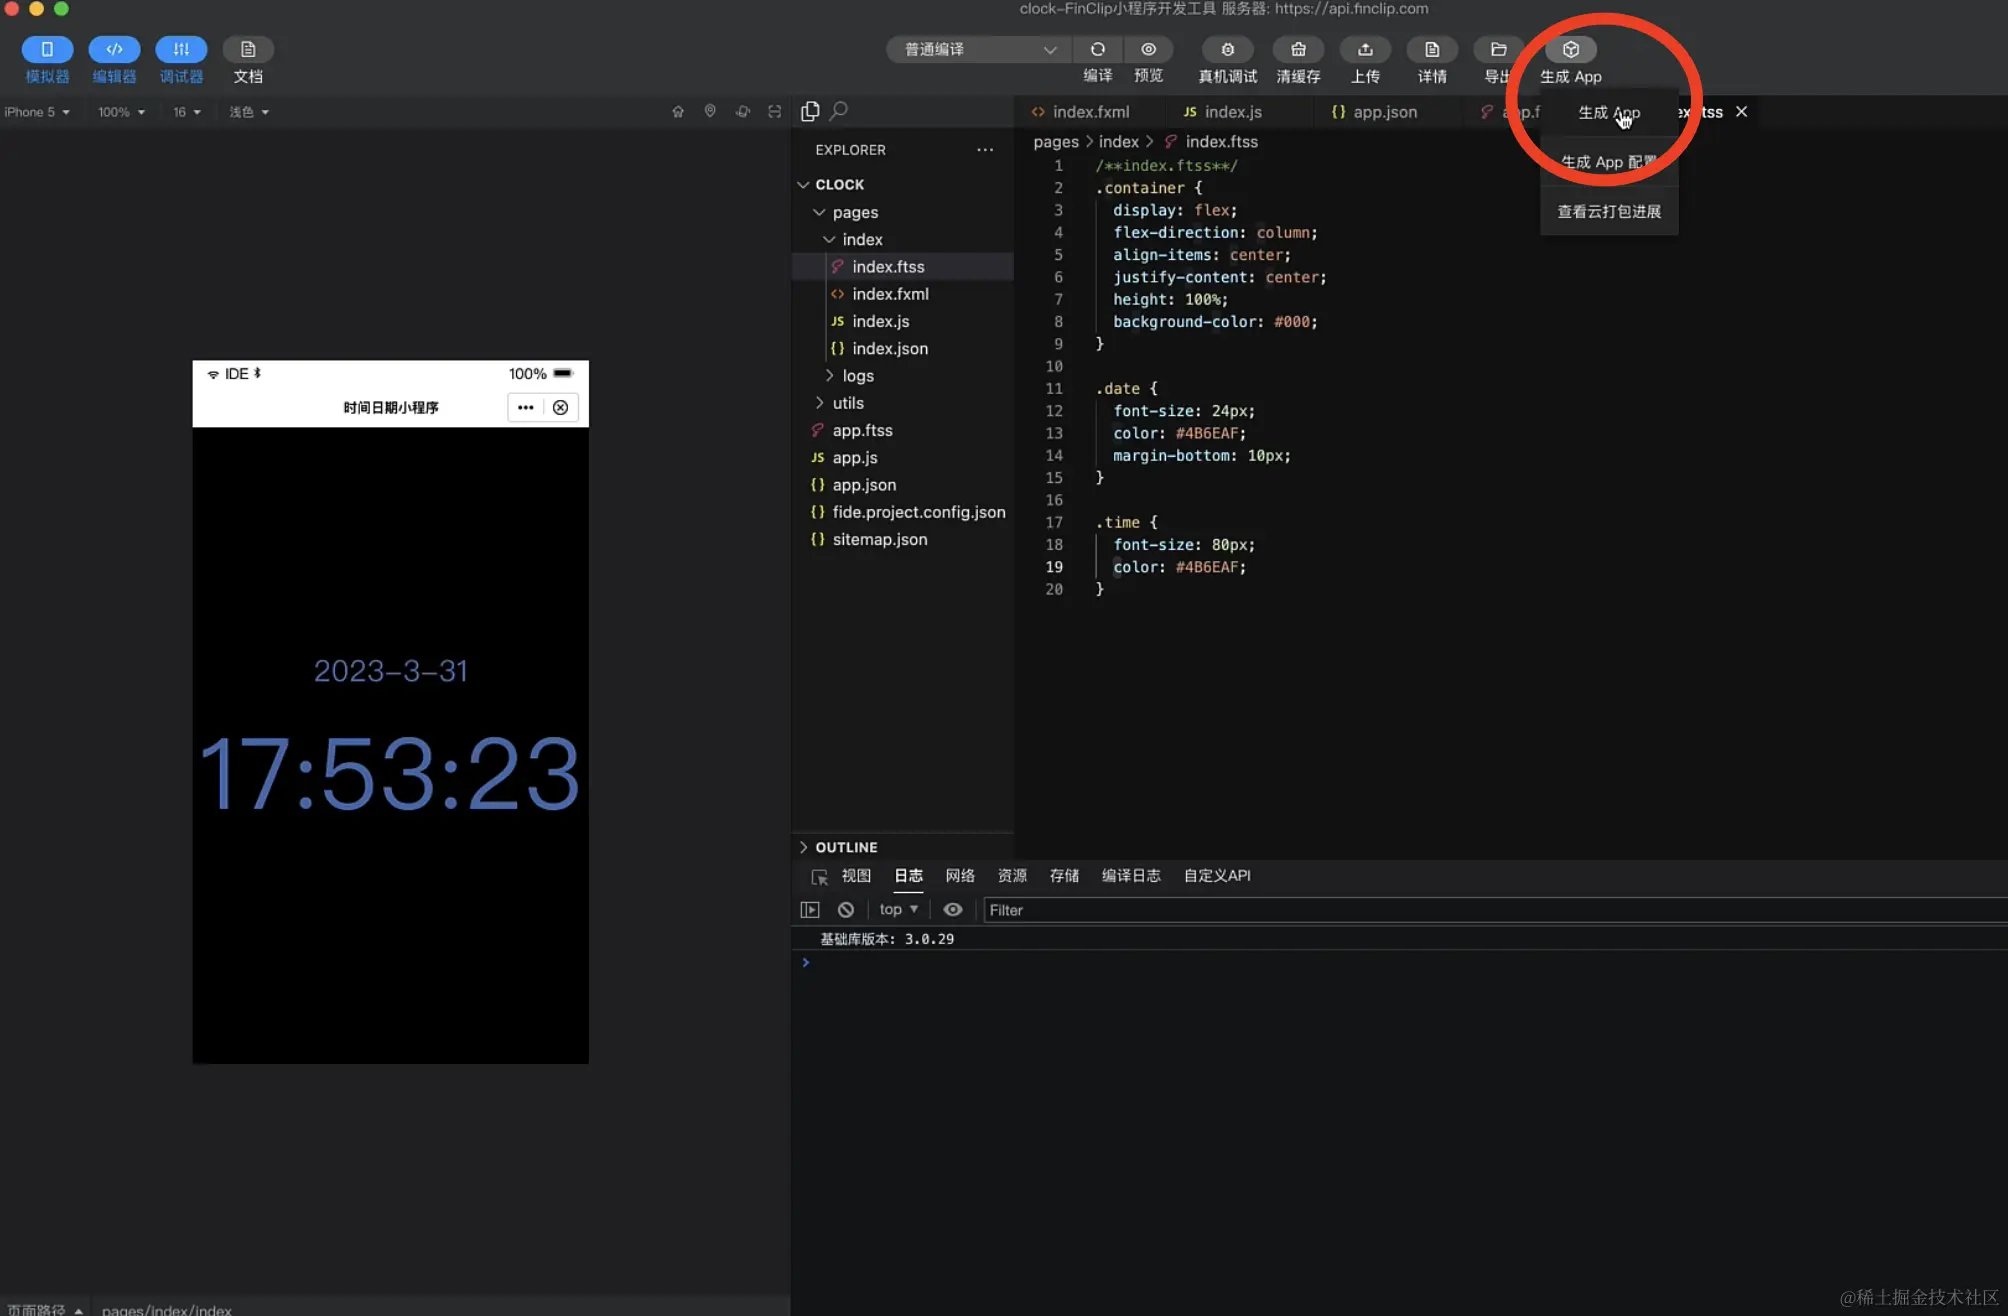Open the 普通编译 compile mode dropdown
This screenshot has height=1316, width=2008.
click(x=977, y=50)
